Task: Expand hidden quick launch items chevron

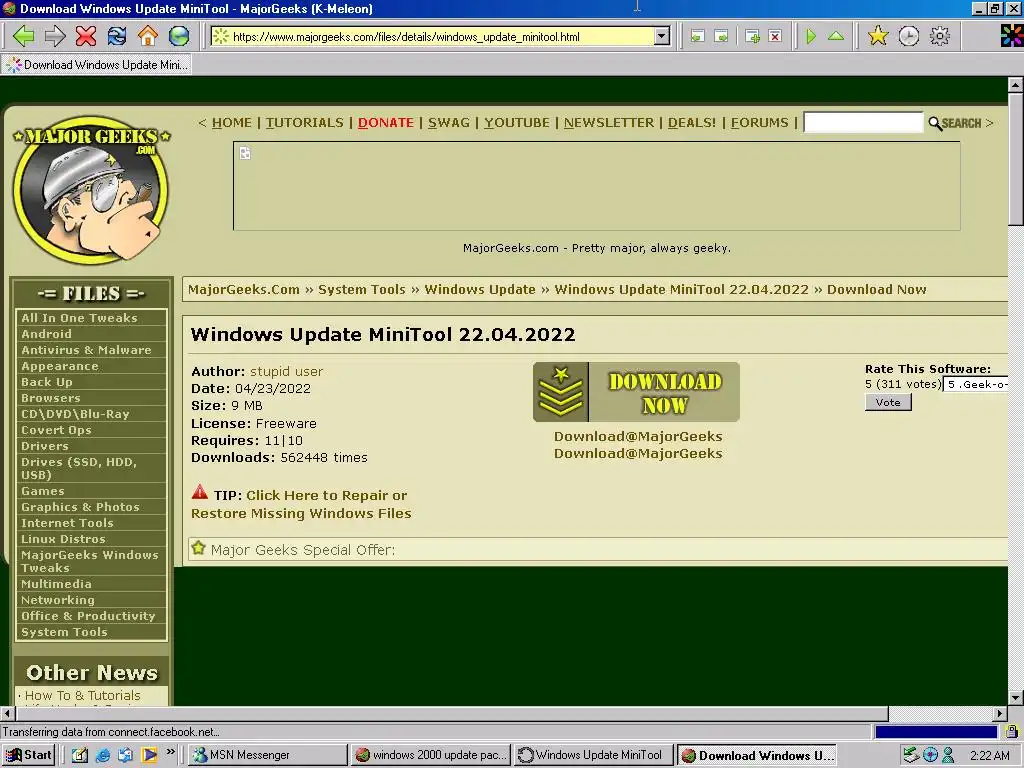Action: (170, 752)
